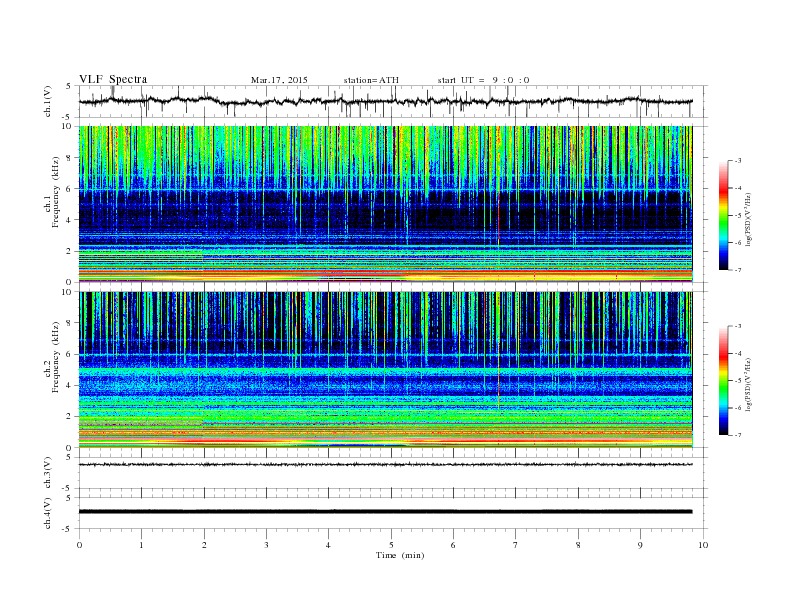Click the "VLF Spectra" plot title

[113, 79]
